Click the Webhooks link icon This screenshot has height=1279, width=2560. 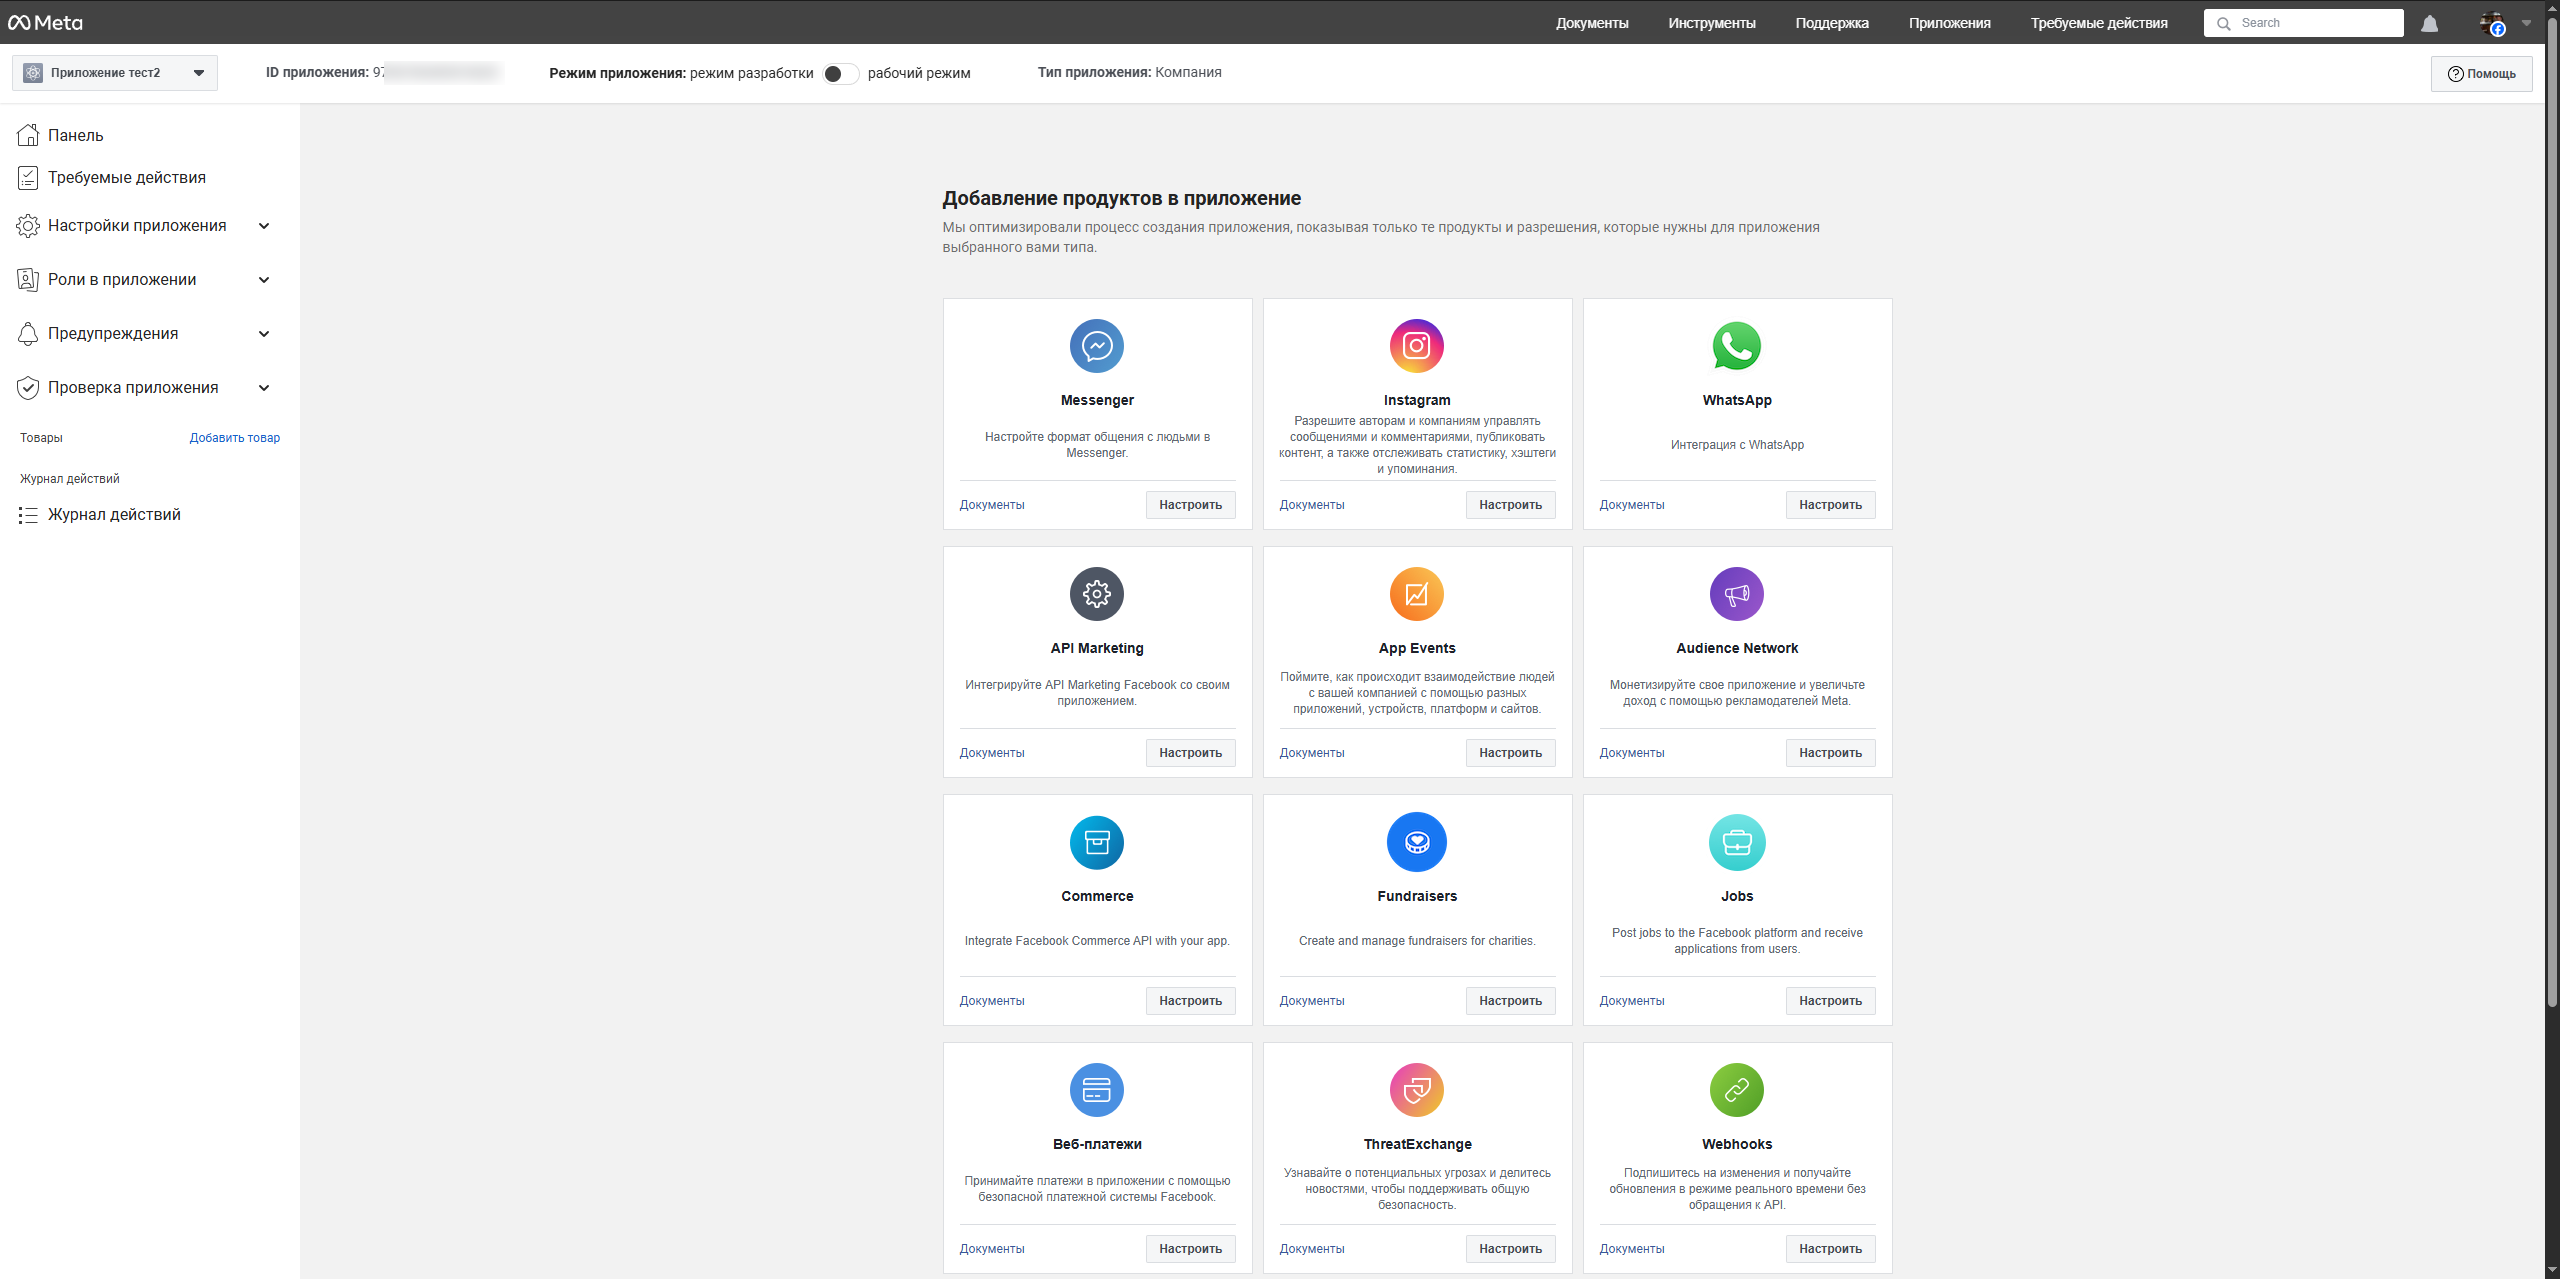(1737, 1090)
